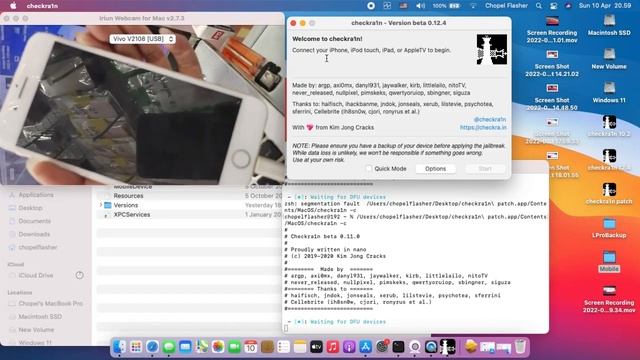The image size is (640, 360).
Task: Click the iCloud Drive sync progress icon
Action: pyautogui.click(x=80, y=276)
